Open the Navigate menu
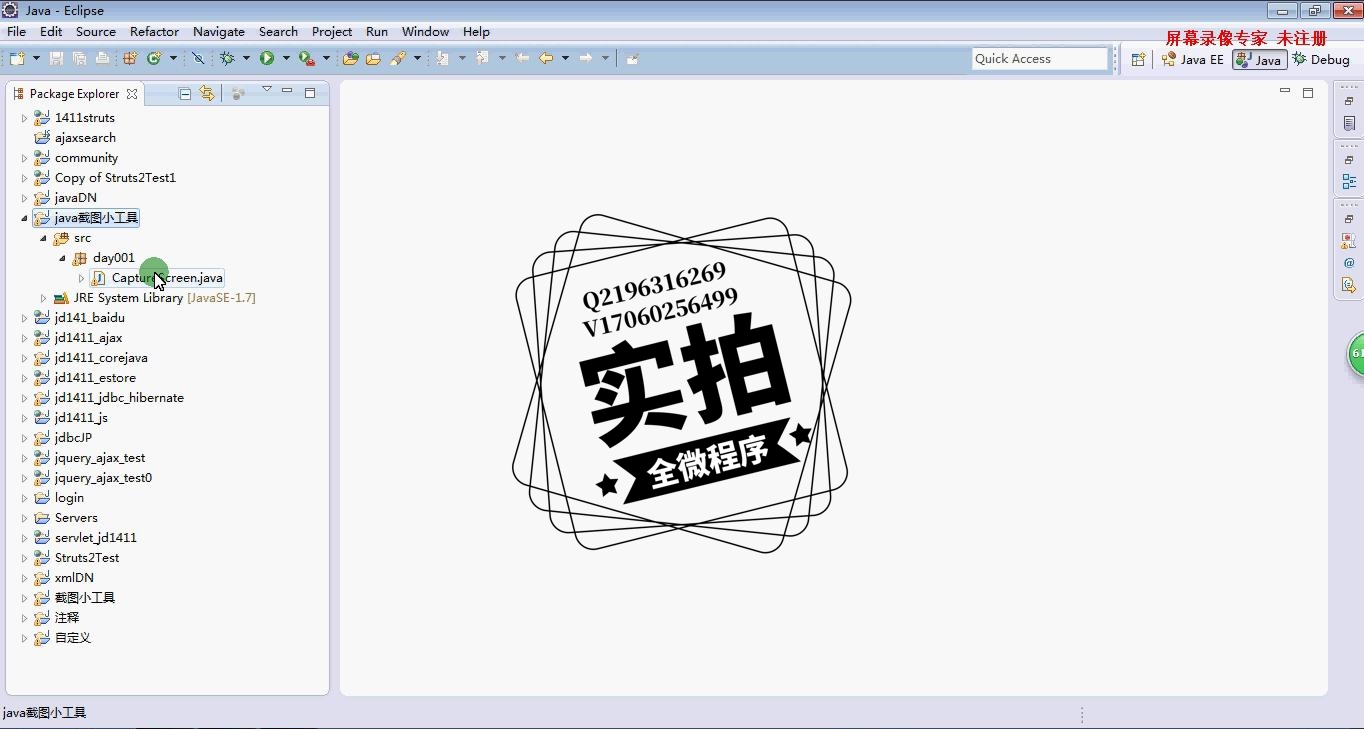This screenshot has height=729, width=1364. click(219, 31)
